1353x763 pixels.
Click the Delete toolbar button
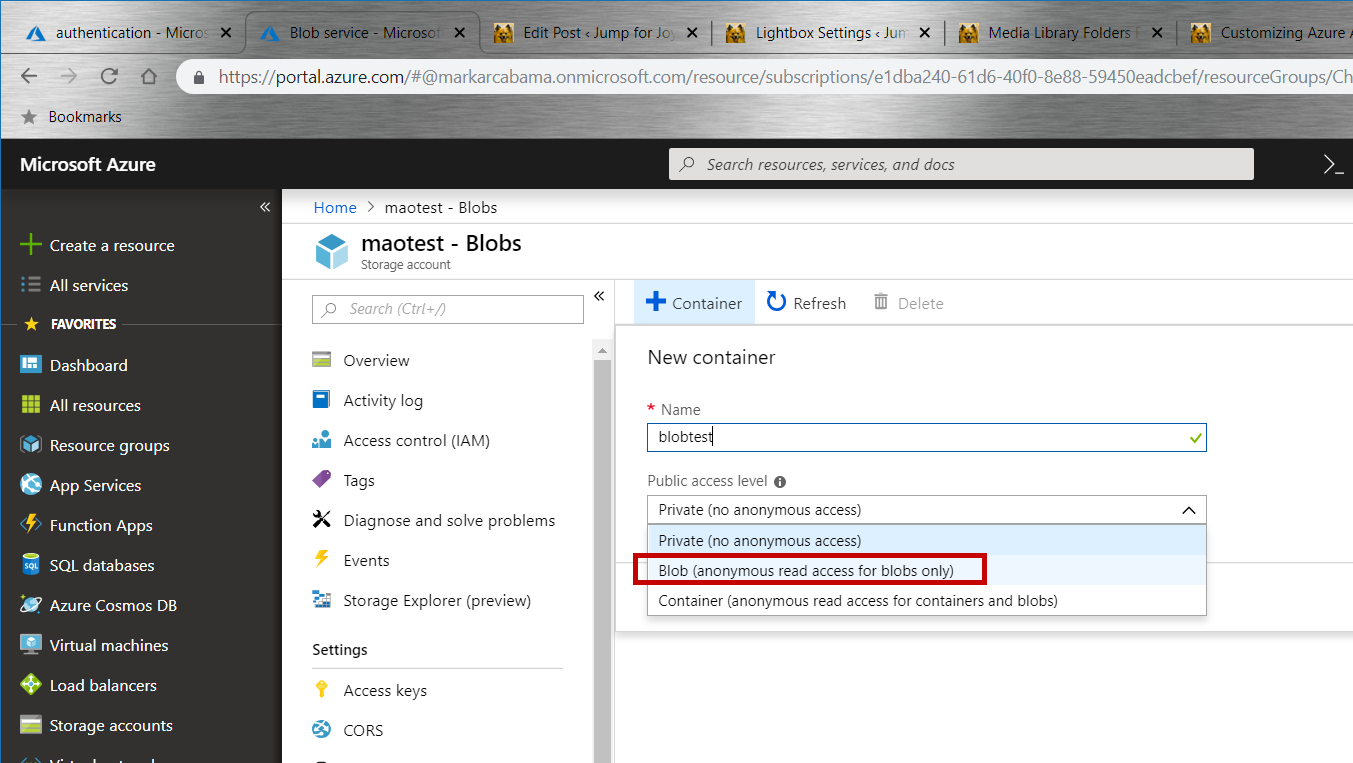pos(908,302)
